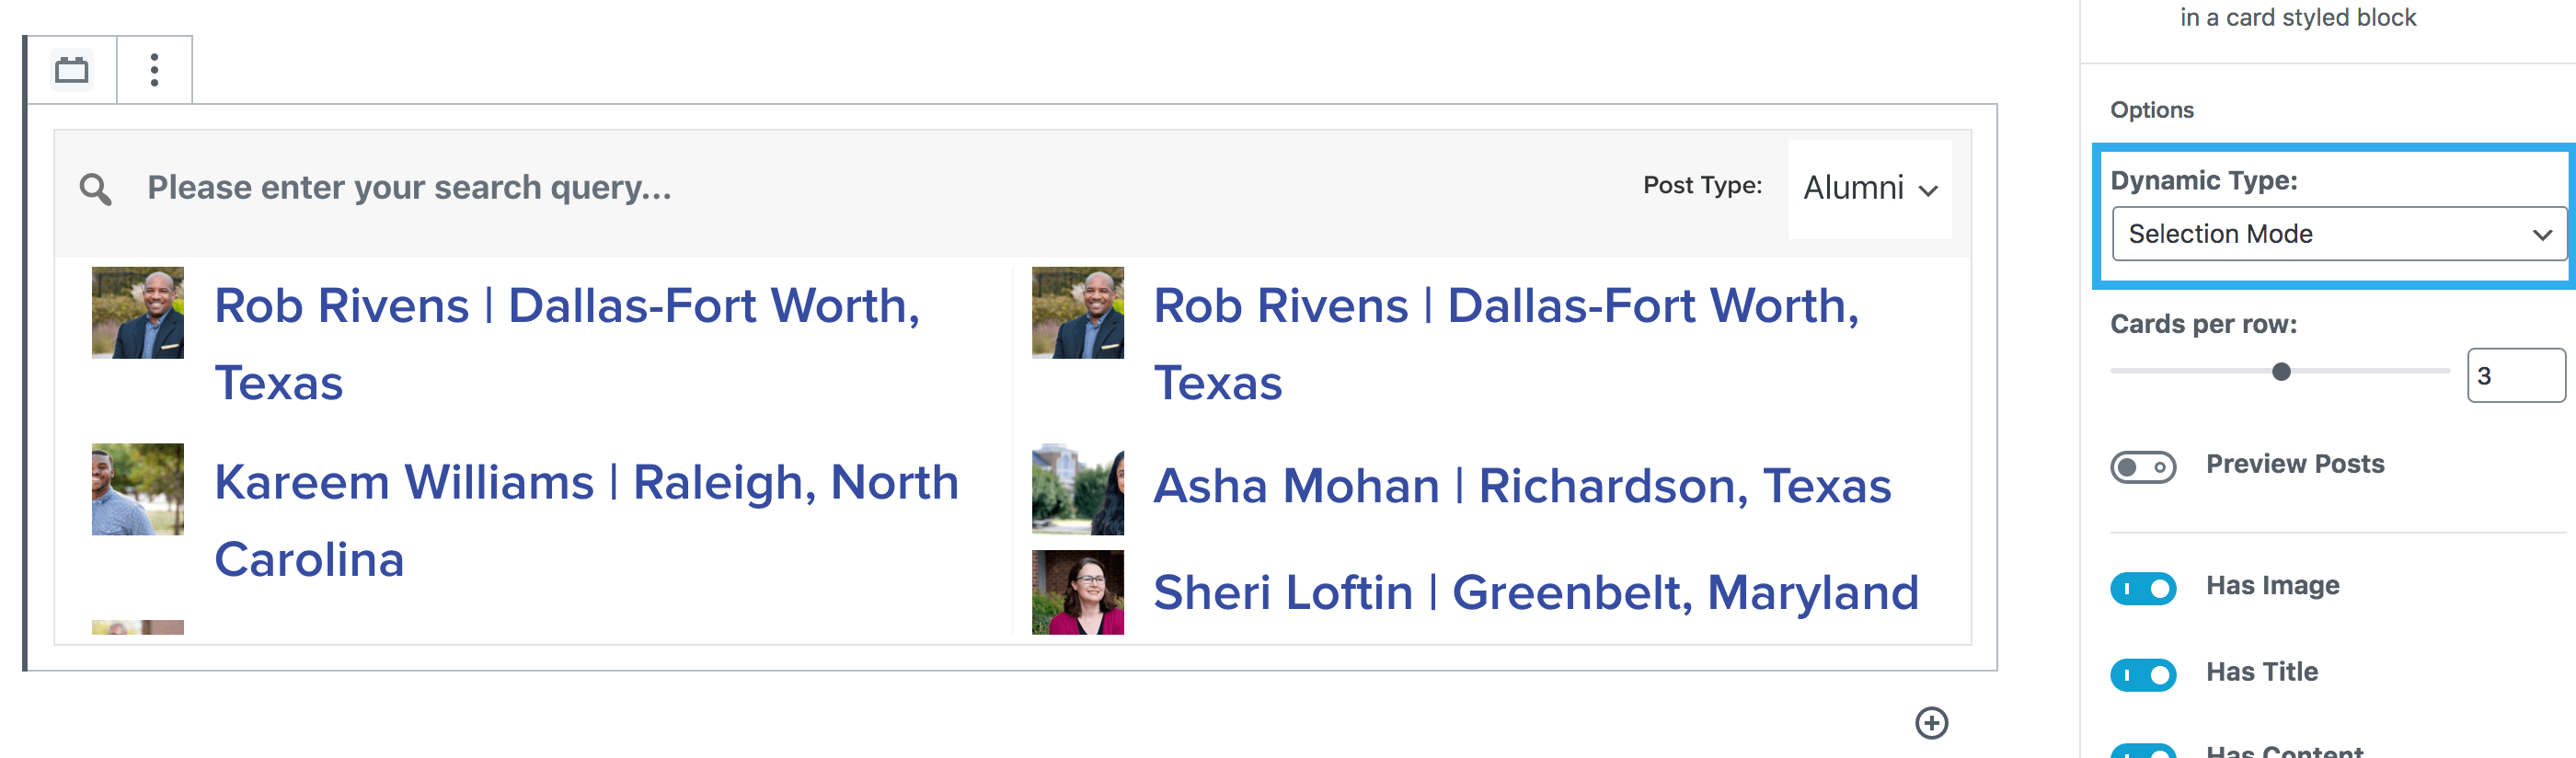Click the card block type icon
The image size is (2576, 758).
pos(72,70)
